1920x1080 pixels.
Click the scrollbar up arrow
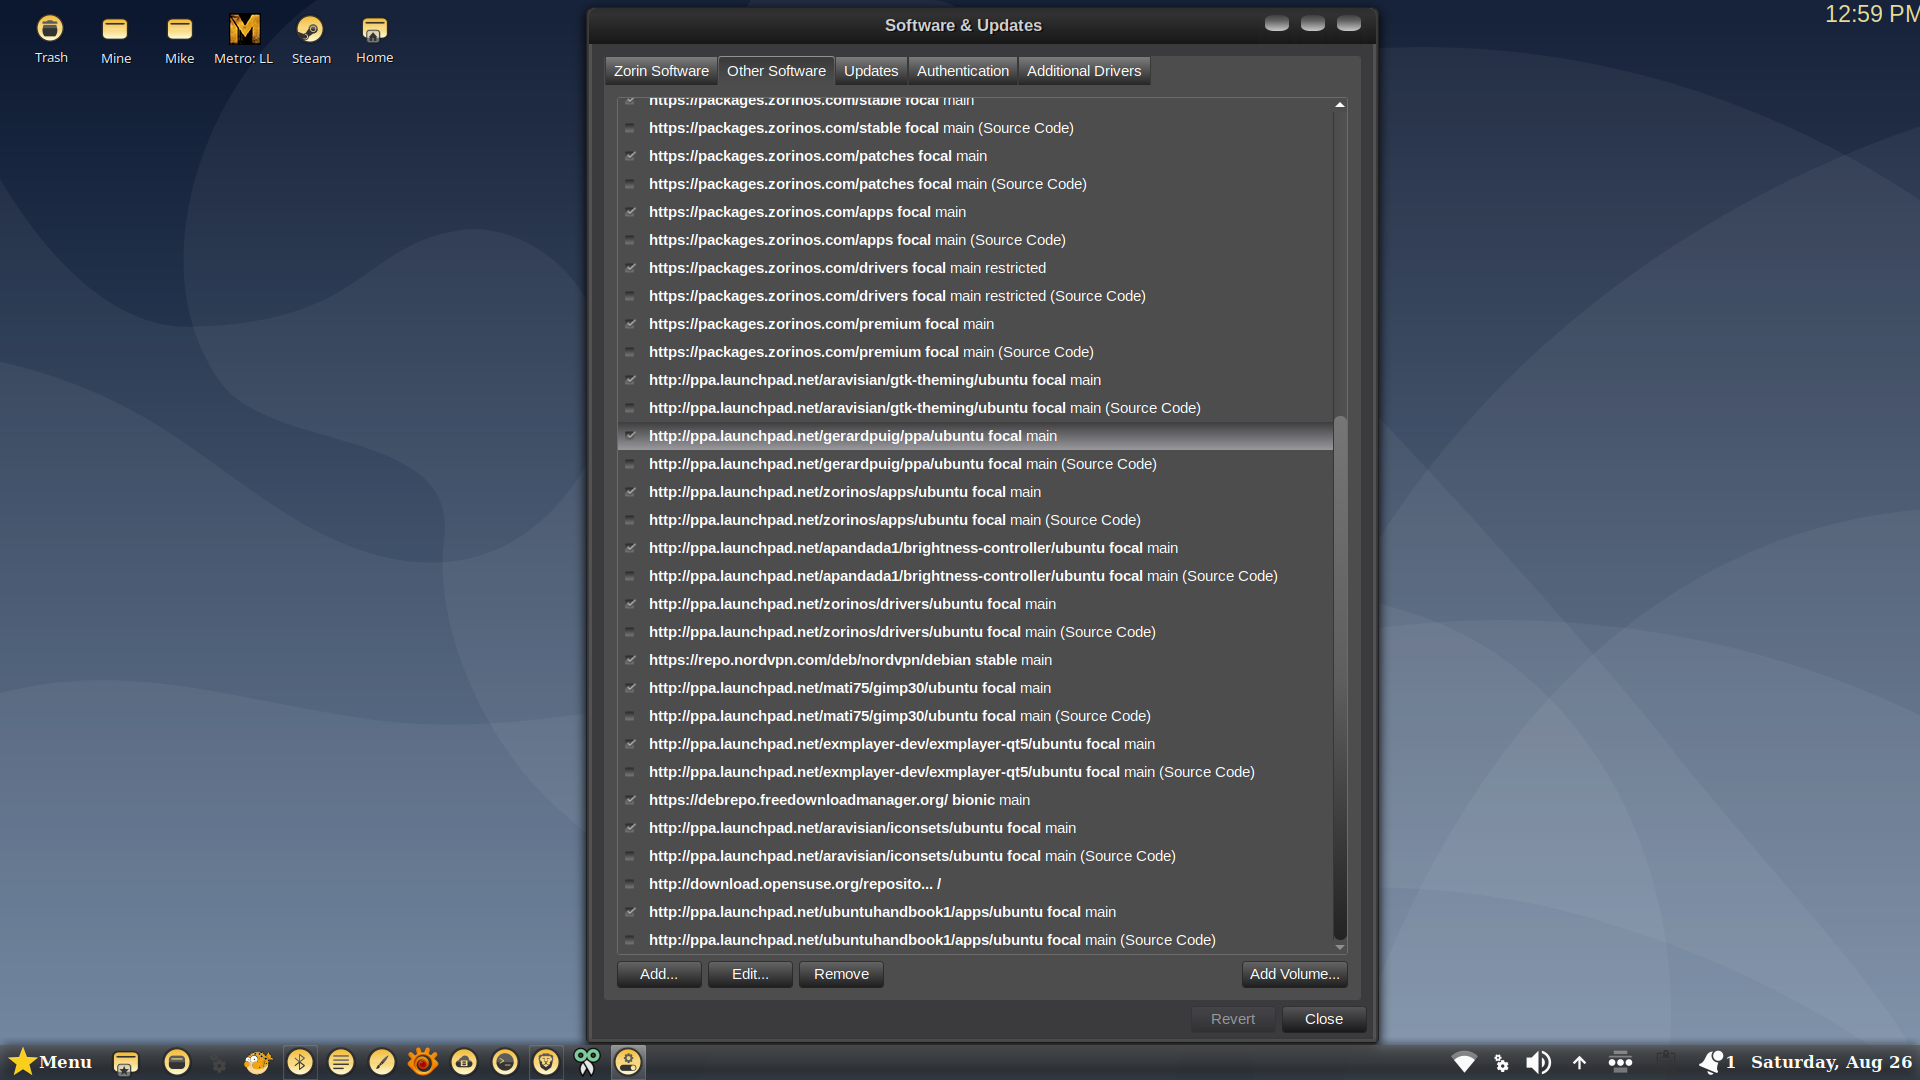pos(1340,105)
